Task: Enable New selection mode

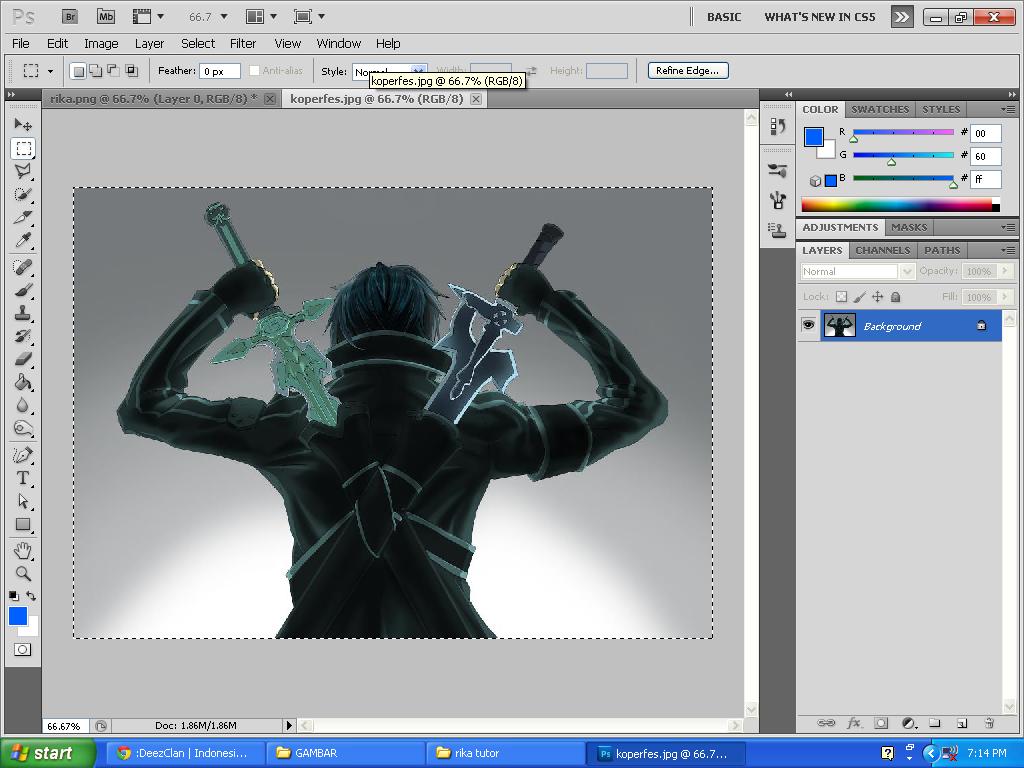Action: 78,71
